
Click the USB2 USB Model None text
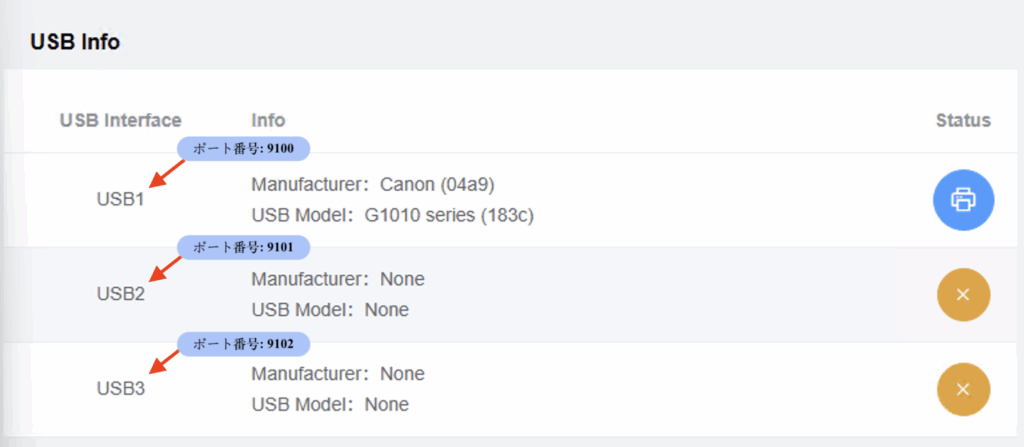[x=386, y=310]
